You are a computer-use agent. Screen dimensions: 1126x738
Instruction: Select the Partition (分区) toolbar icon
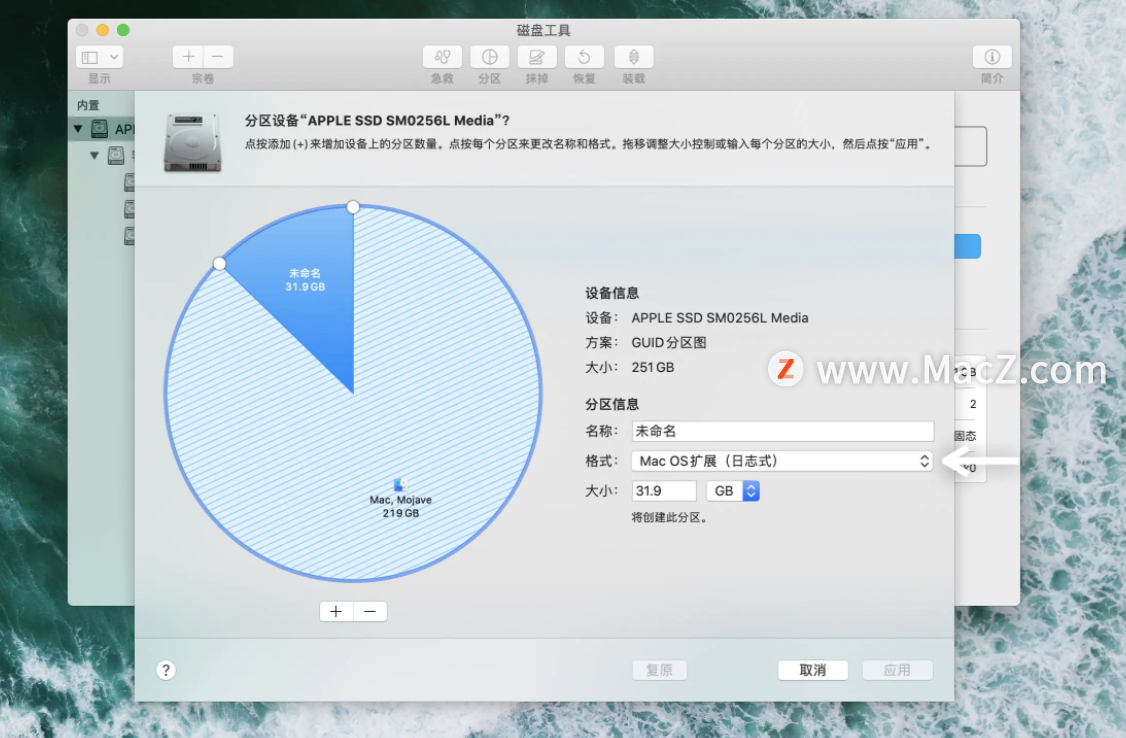(x=490, y=57)
